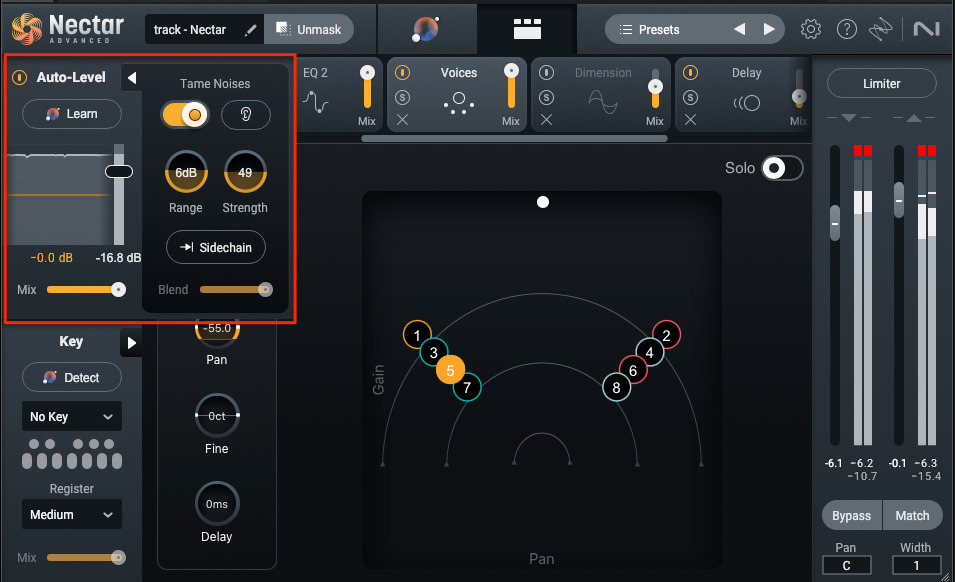Viewport: 955px width, 582px height.
Task: Toggle Auto-Level module power
Action: coord(19,77)
